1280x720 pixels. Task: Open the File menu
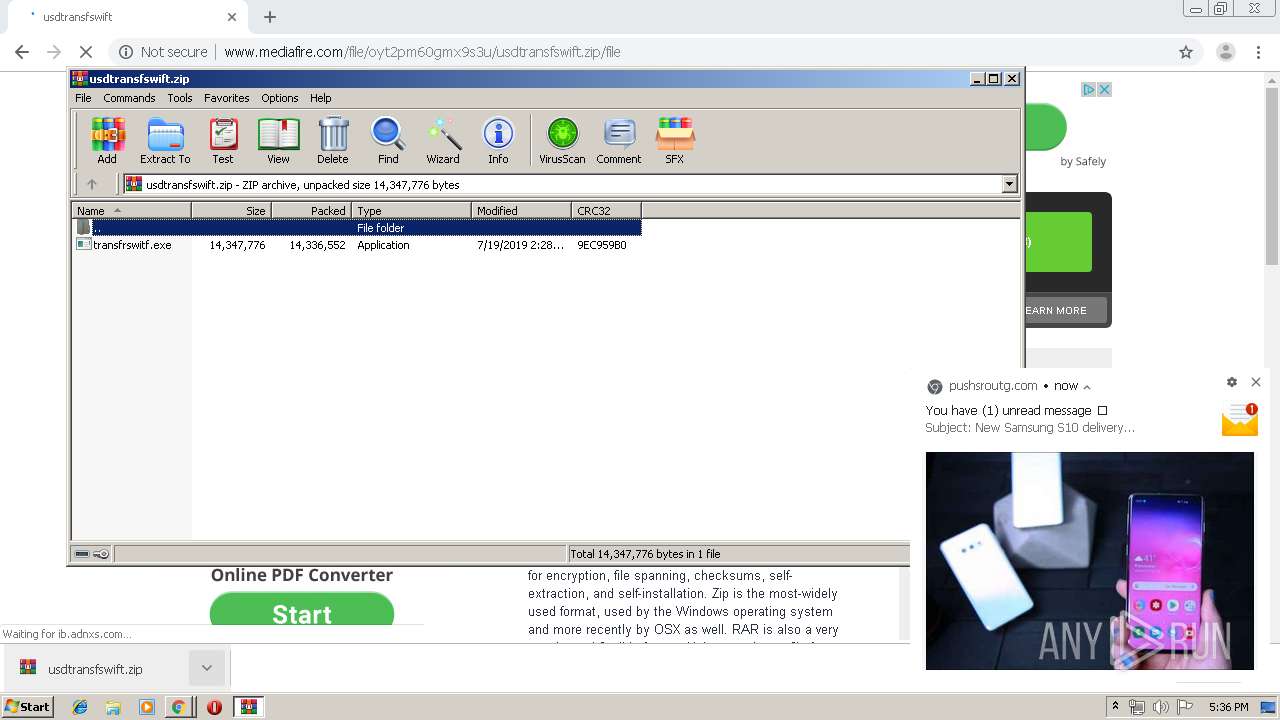click(83, 98)
